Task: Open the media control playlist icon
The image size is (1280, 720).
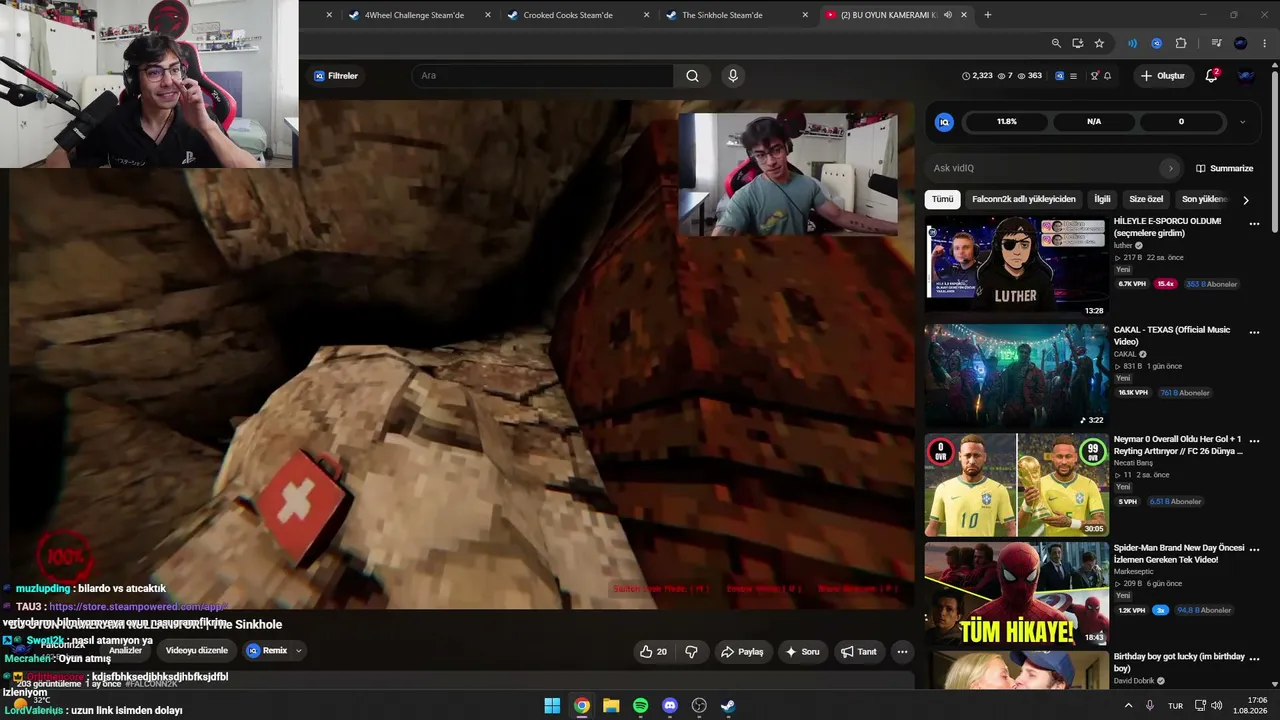Action: tap(1216, 43)
